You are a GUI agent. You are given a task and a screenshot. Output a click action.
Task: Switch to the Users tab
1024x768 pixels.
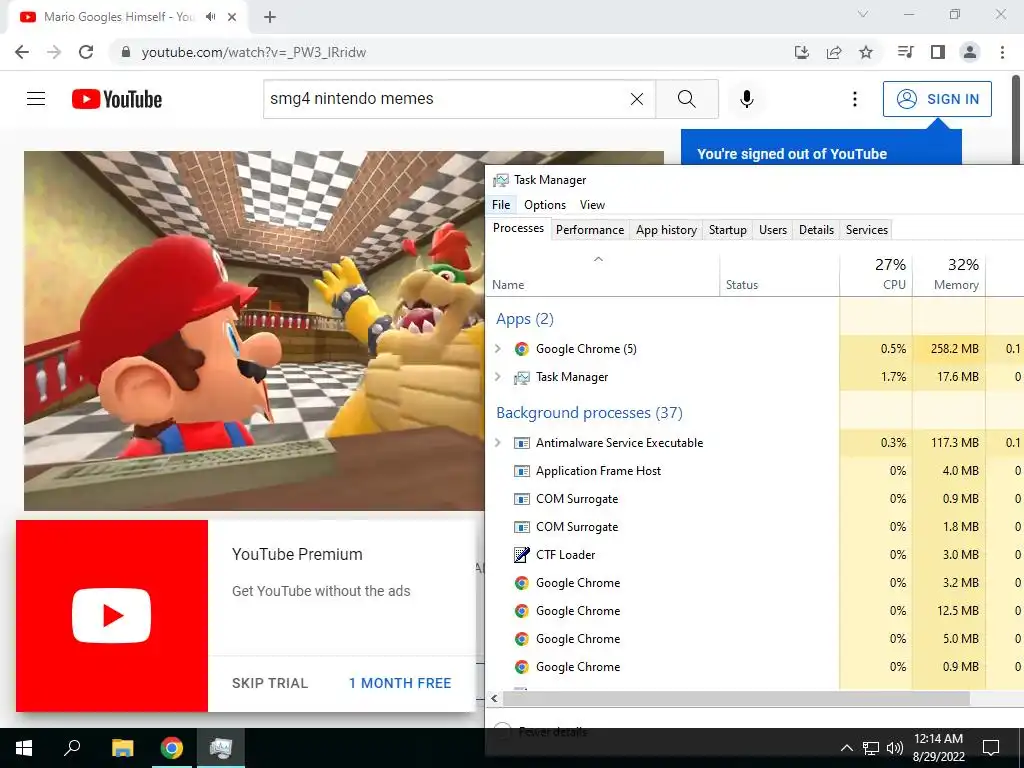pyautogui.click(x=773, y=230)
